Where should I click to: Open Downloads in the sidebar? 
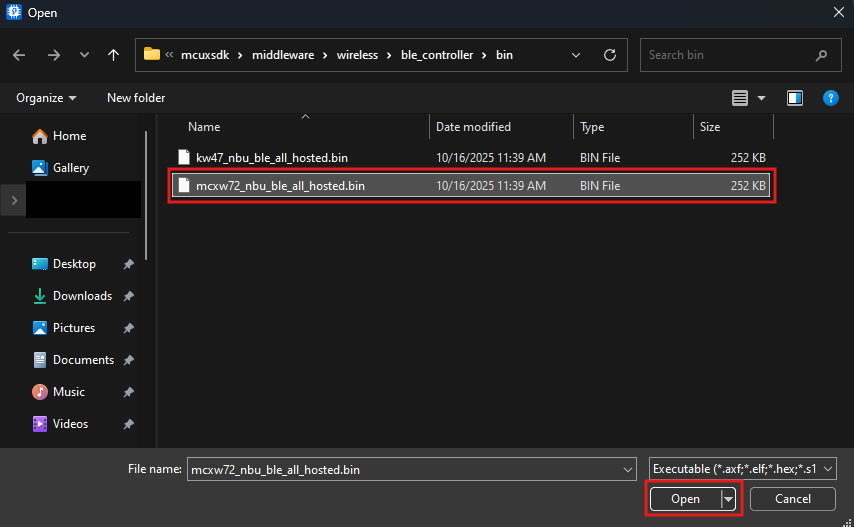(81, 296)
